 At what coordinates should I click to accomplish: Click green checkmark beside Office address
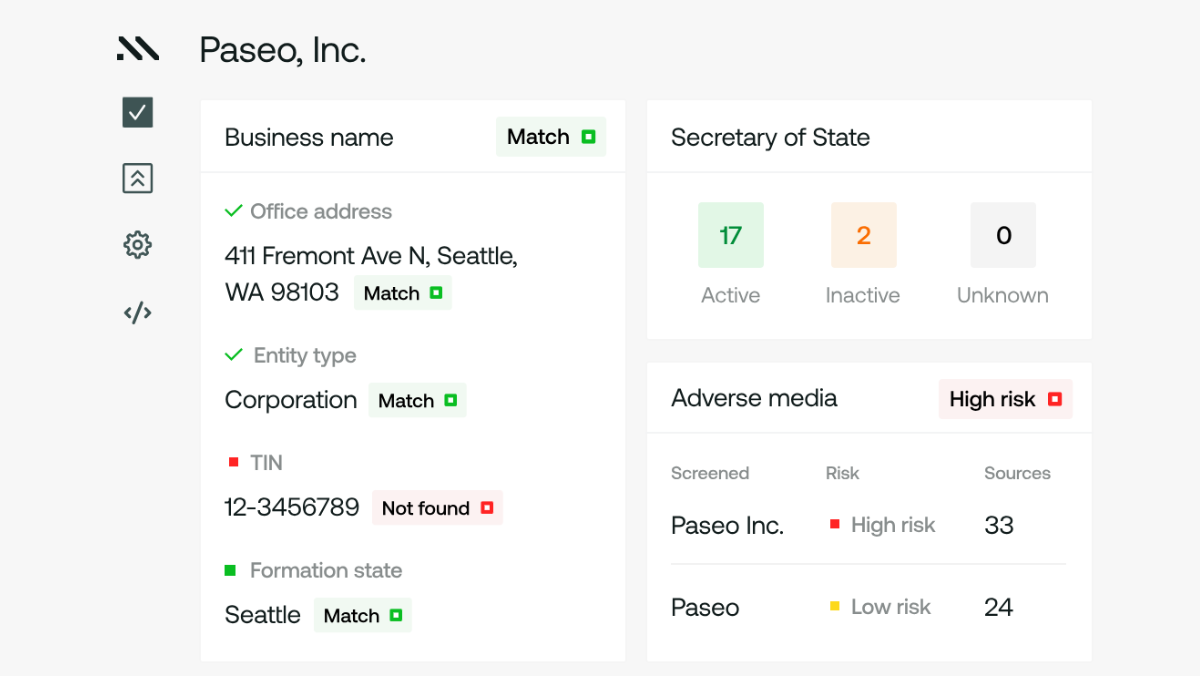point(234,211)
